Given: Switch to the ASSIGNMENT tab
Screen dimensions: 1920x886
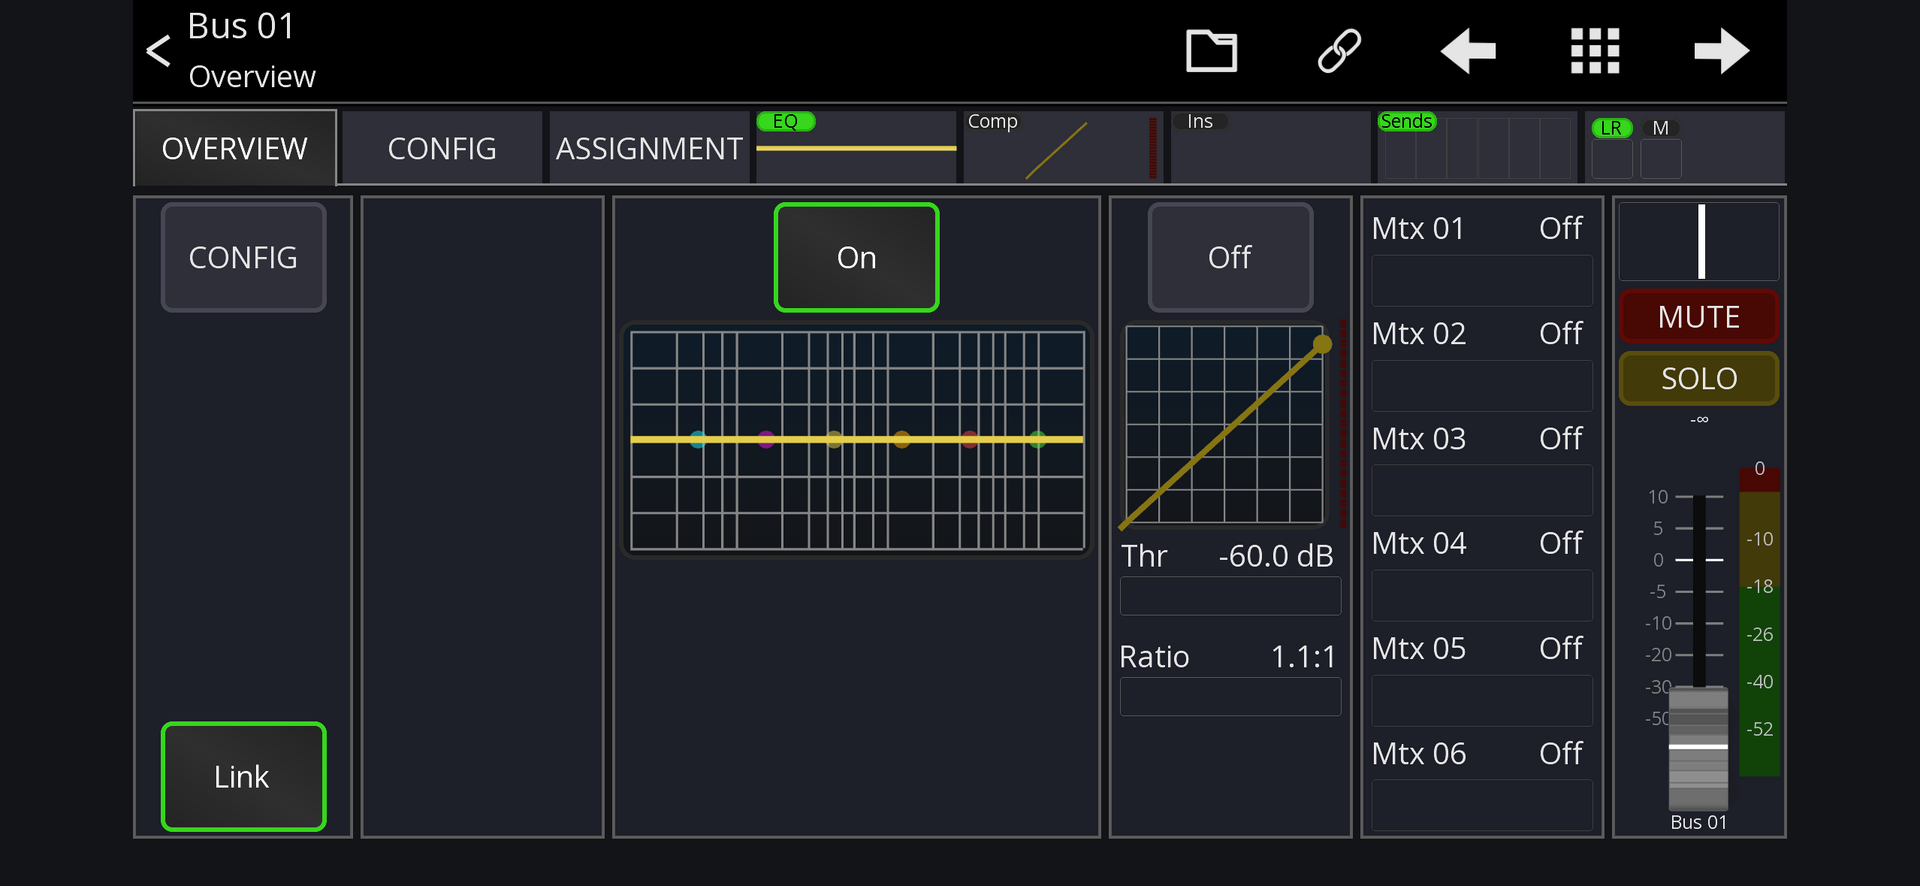Looking at the screenshot, I should tap(649, 148).
